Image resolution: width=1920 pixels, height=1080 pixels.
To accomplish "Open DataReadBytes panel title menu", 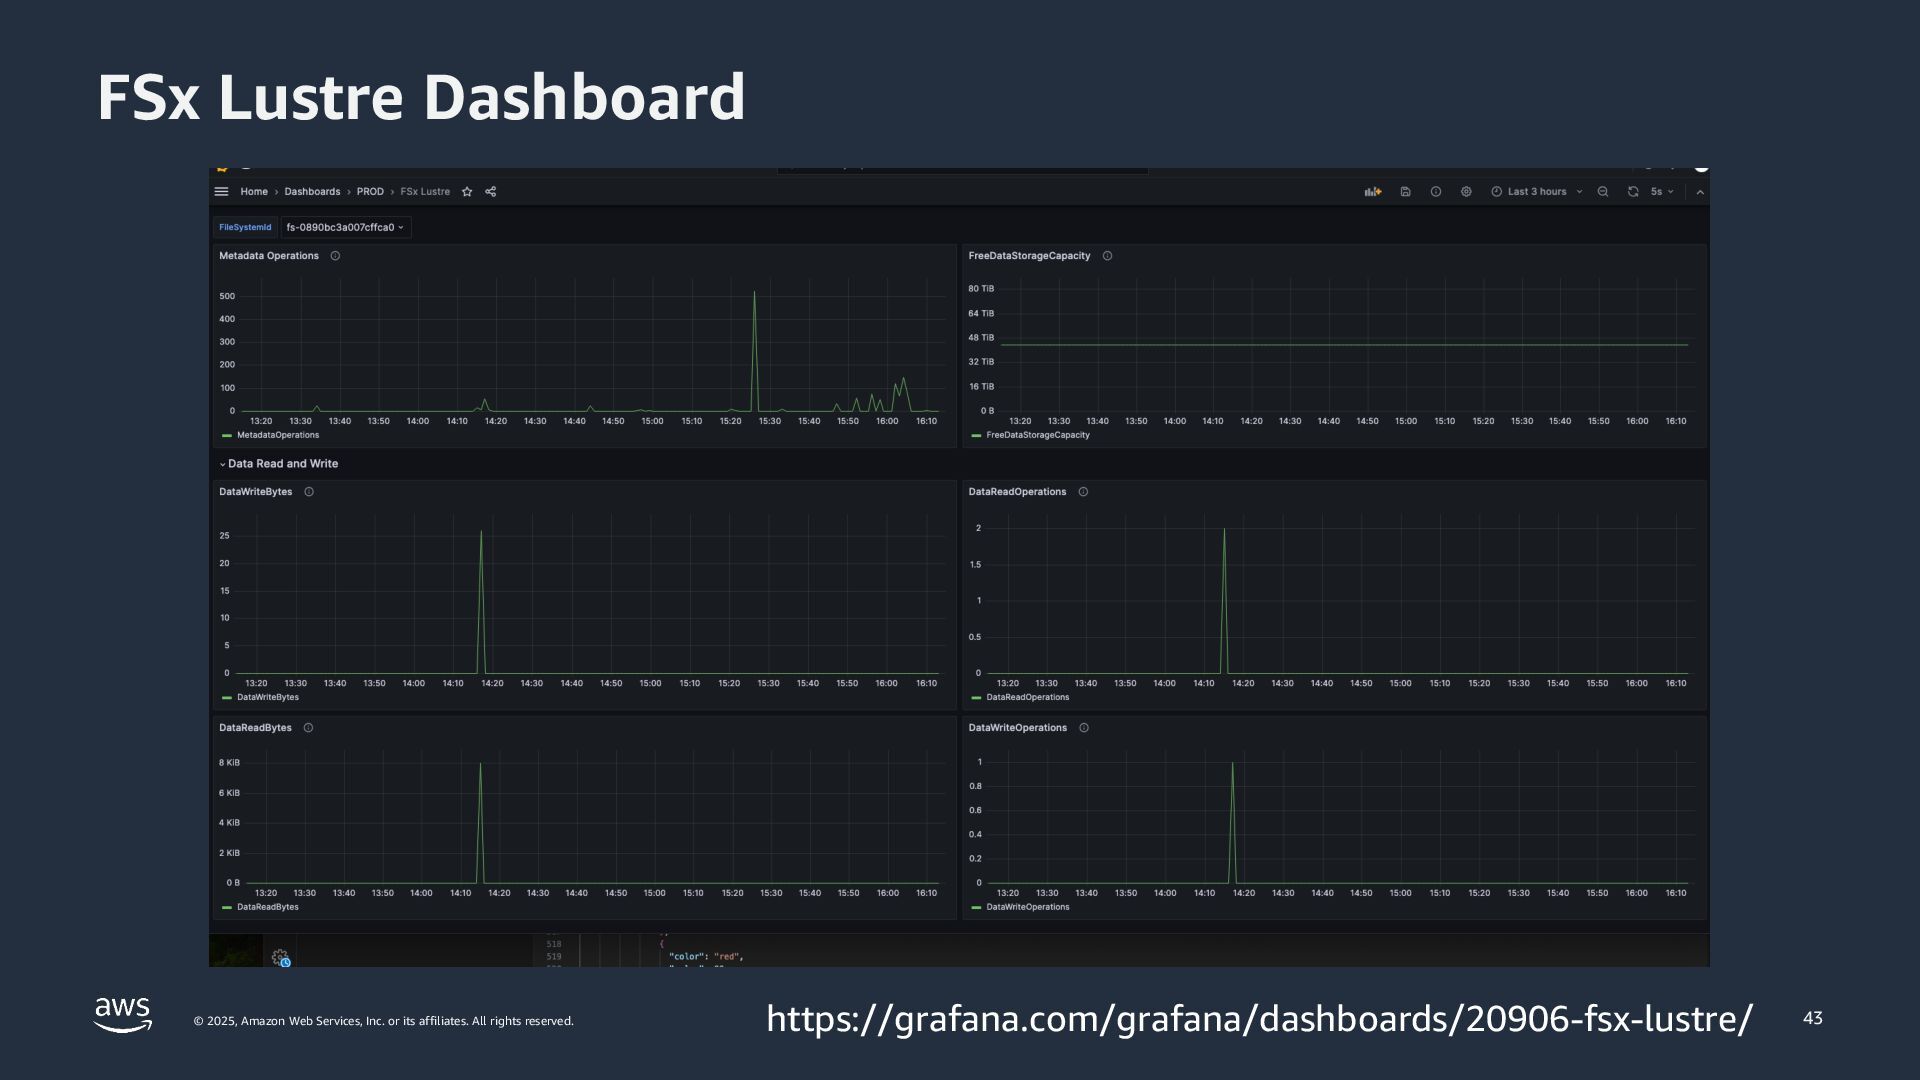I will 255,728.
